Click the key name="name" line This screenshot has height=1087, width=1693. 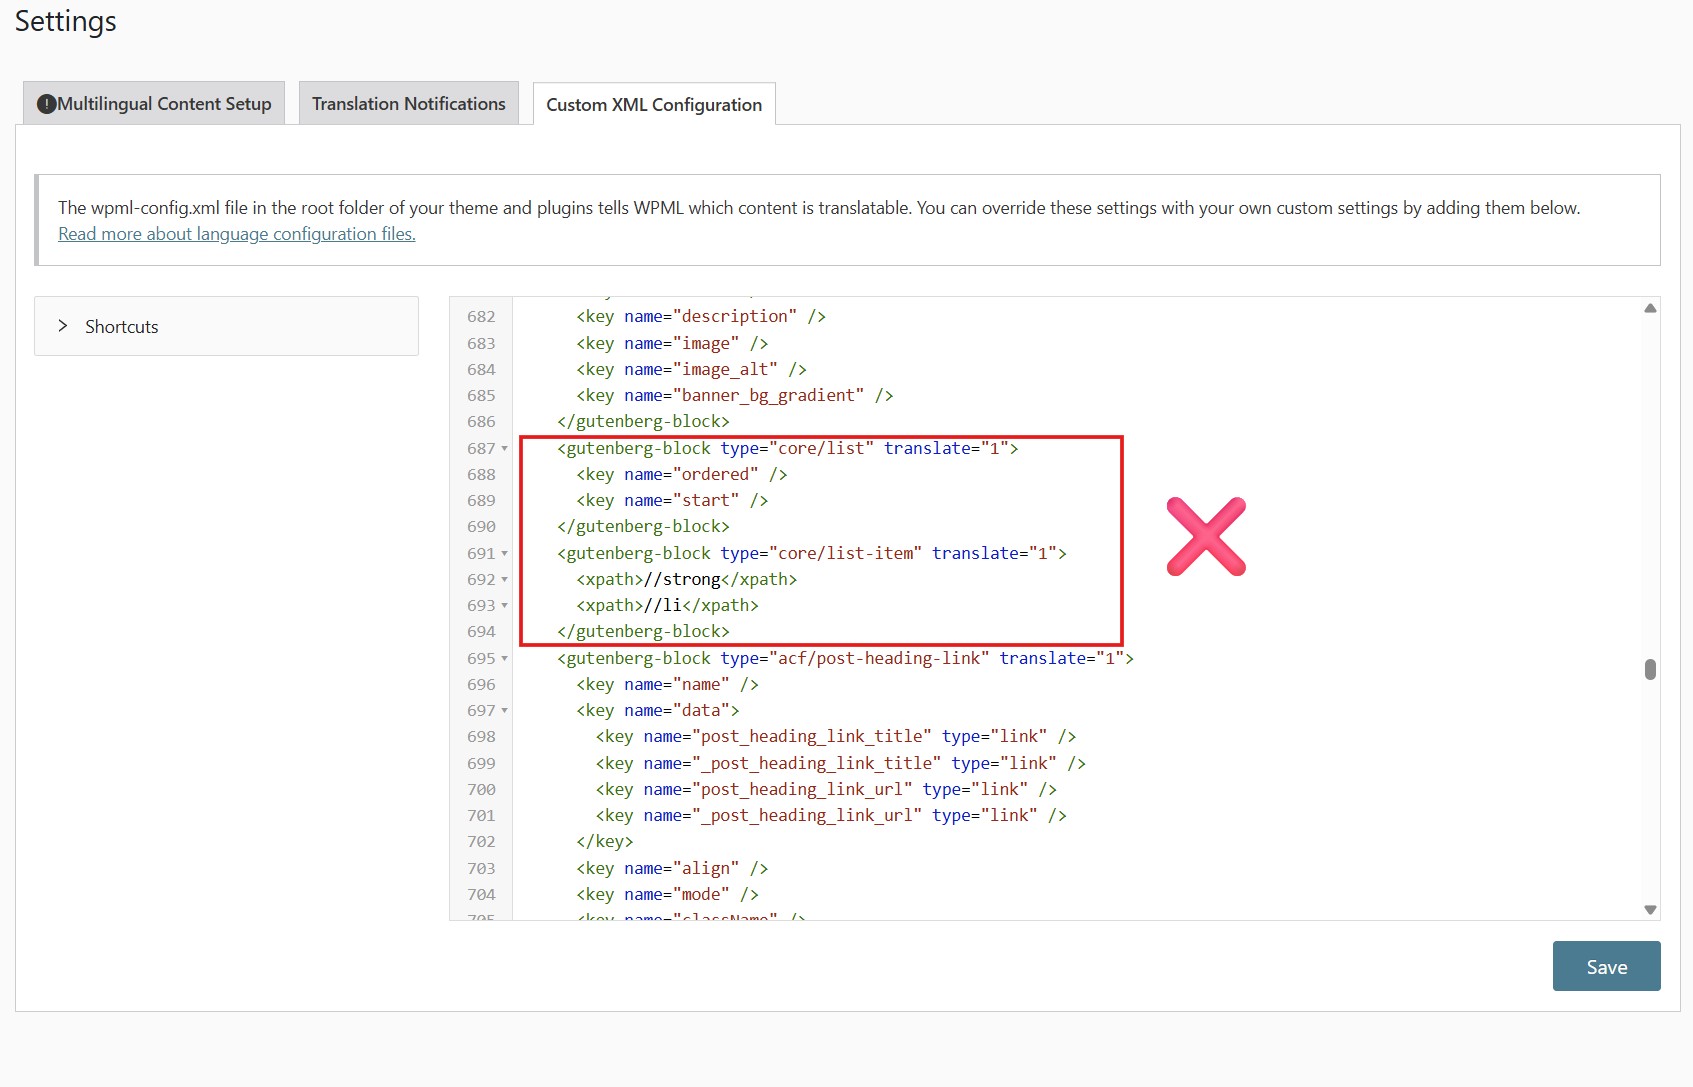tap(667, 684)
